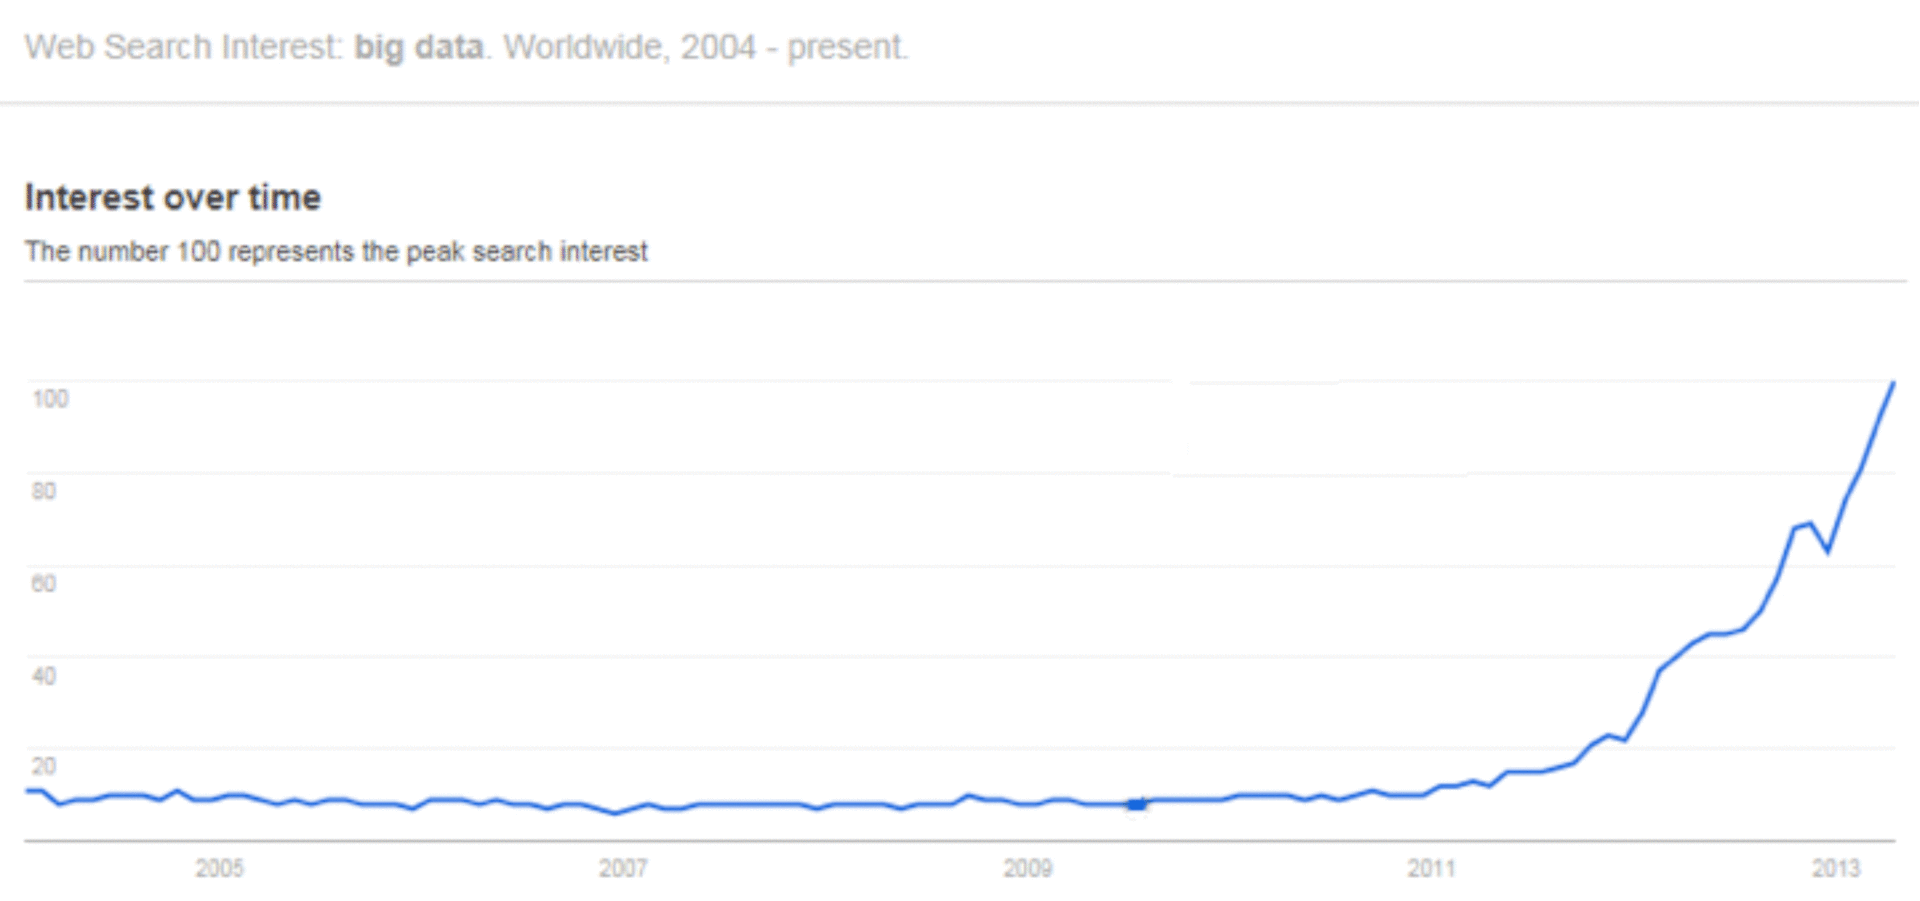This screenshot has height=901, width=1920.
Task: Select the 2011 label on the time axis
Action: [1431, 868]
